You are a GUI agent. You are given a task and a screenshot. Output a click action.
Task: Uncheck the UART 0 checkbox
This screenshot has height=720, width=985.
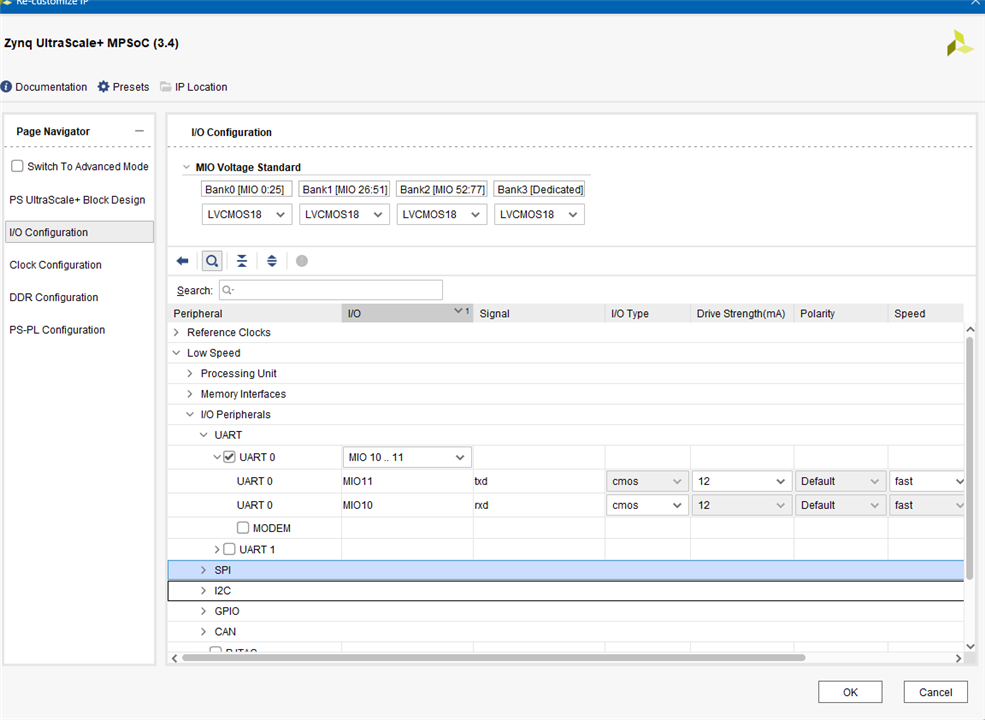pyautogui.click(x=230, y=457)
